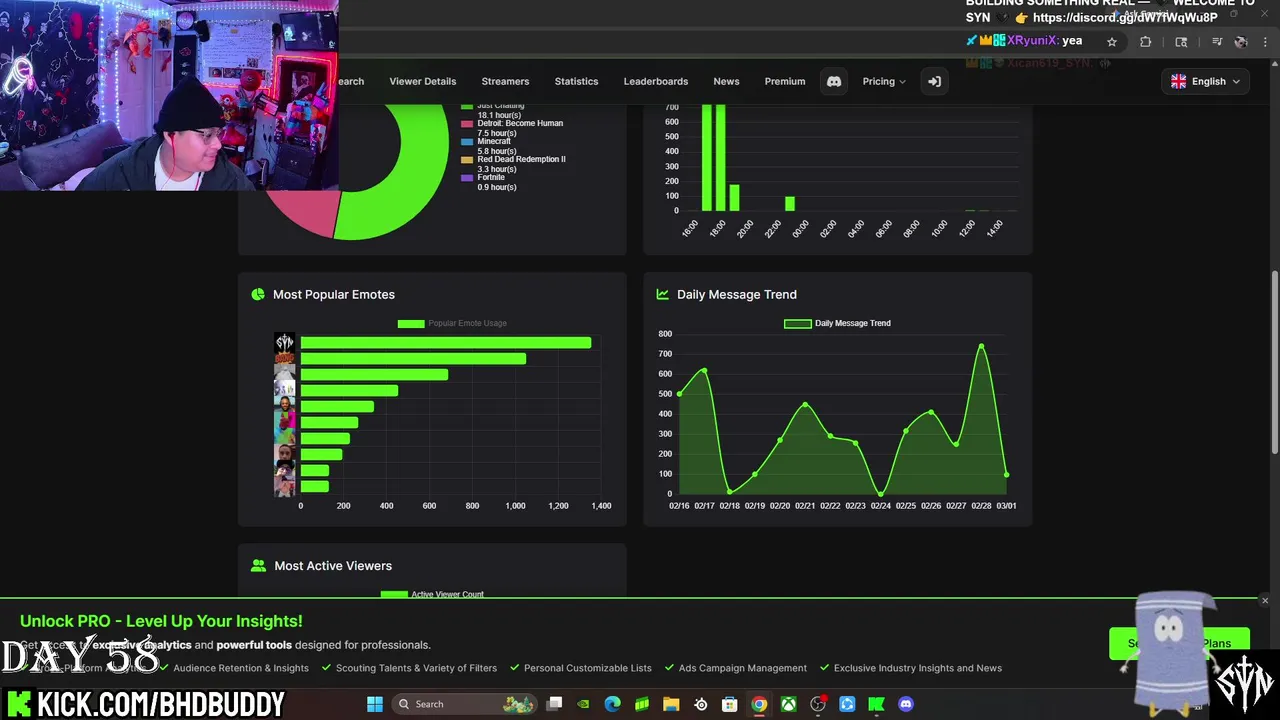The height and width of the screenshot is (720, 1280).
Task: Click the Unlock PRO headline
Action: [x=161, y=621]
